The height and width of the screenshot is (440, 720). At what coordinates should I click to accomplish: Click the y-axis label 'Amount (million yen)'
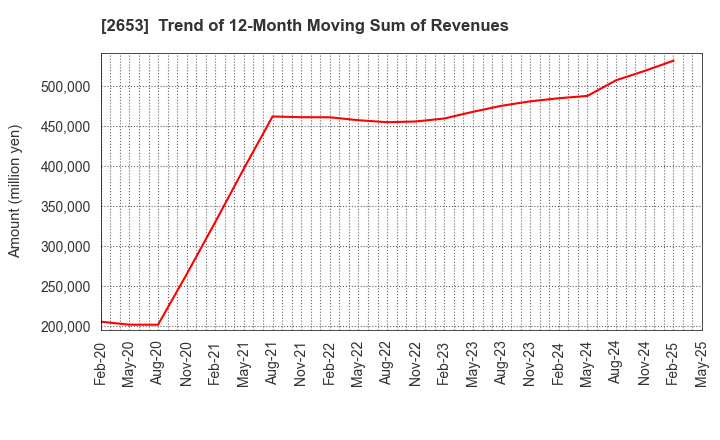[x=14, y=191]
